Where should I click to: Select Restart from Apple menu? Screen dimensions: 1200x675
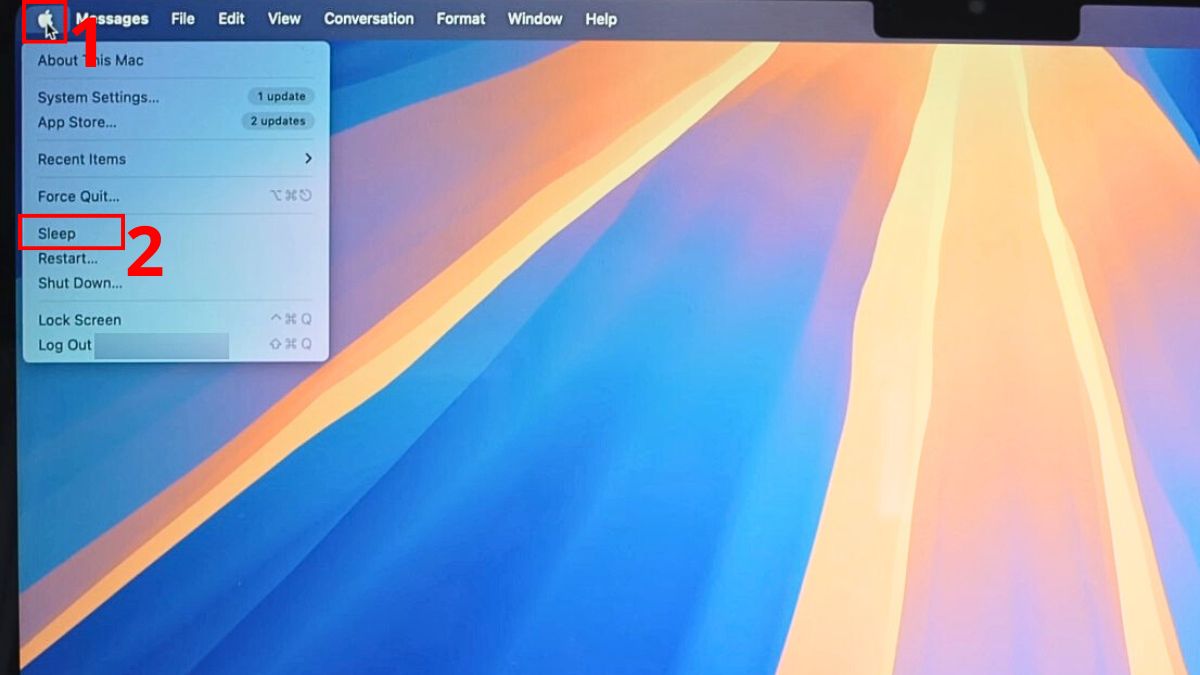(68, 258)
